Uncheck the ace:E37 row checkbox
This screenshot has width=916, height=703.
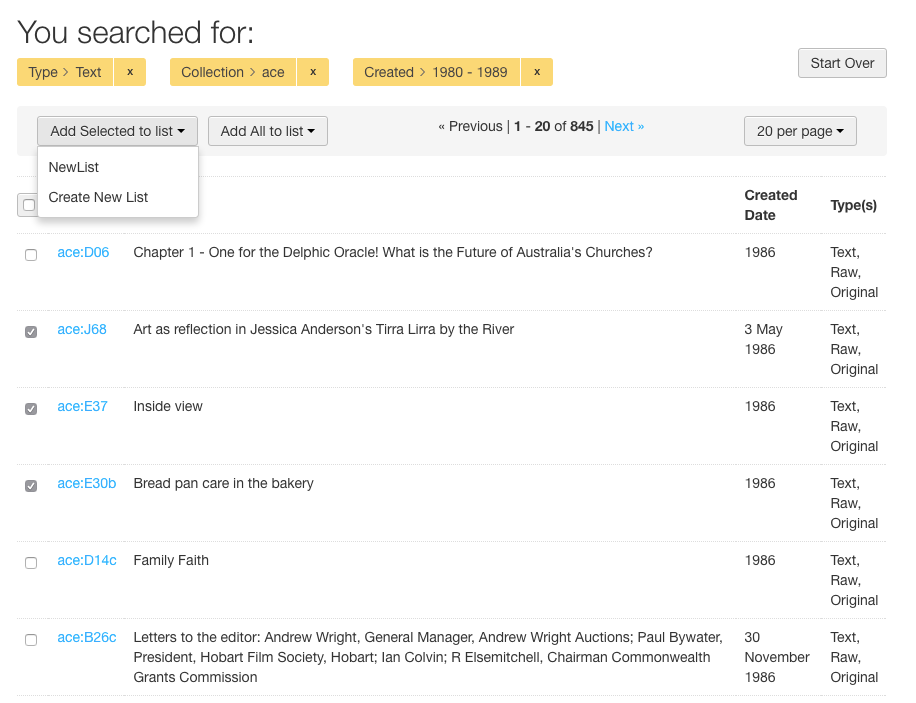click(x=31, y=409)
